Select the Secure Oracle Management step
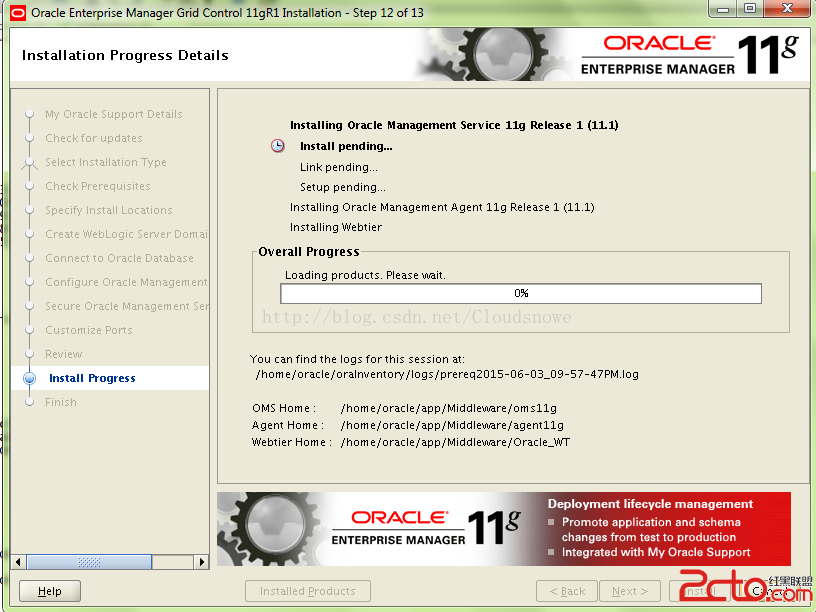This screenshot has height=612, width=816. (x=126, y=305)
